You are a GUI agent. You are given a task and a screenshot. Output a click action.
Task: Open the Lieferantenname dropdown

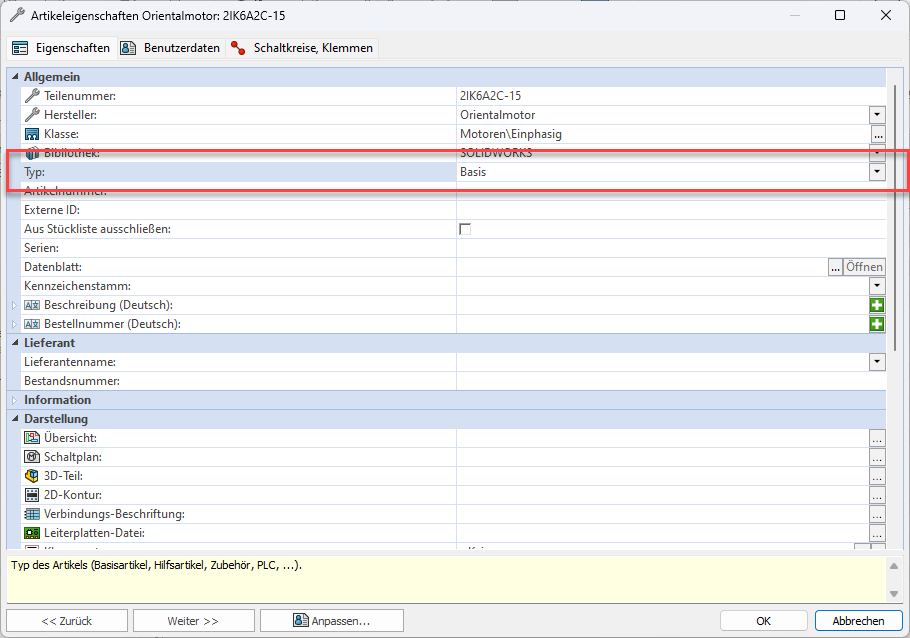[877, 362]
